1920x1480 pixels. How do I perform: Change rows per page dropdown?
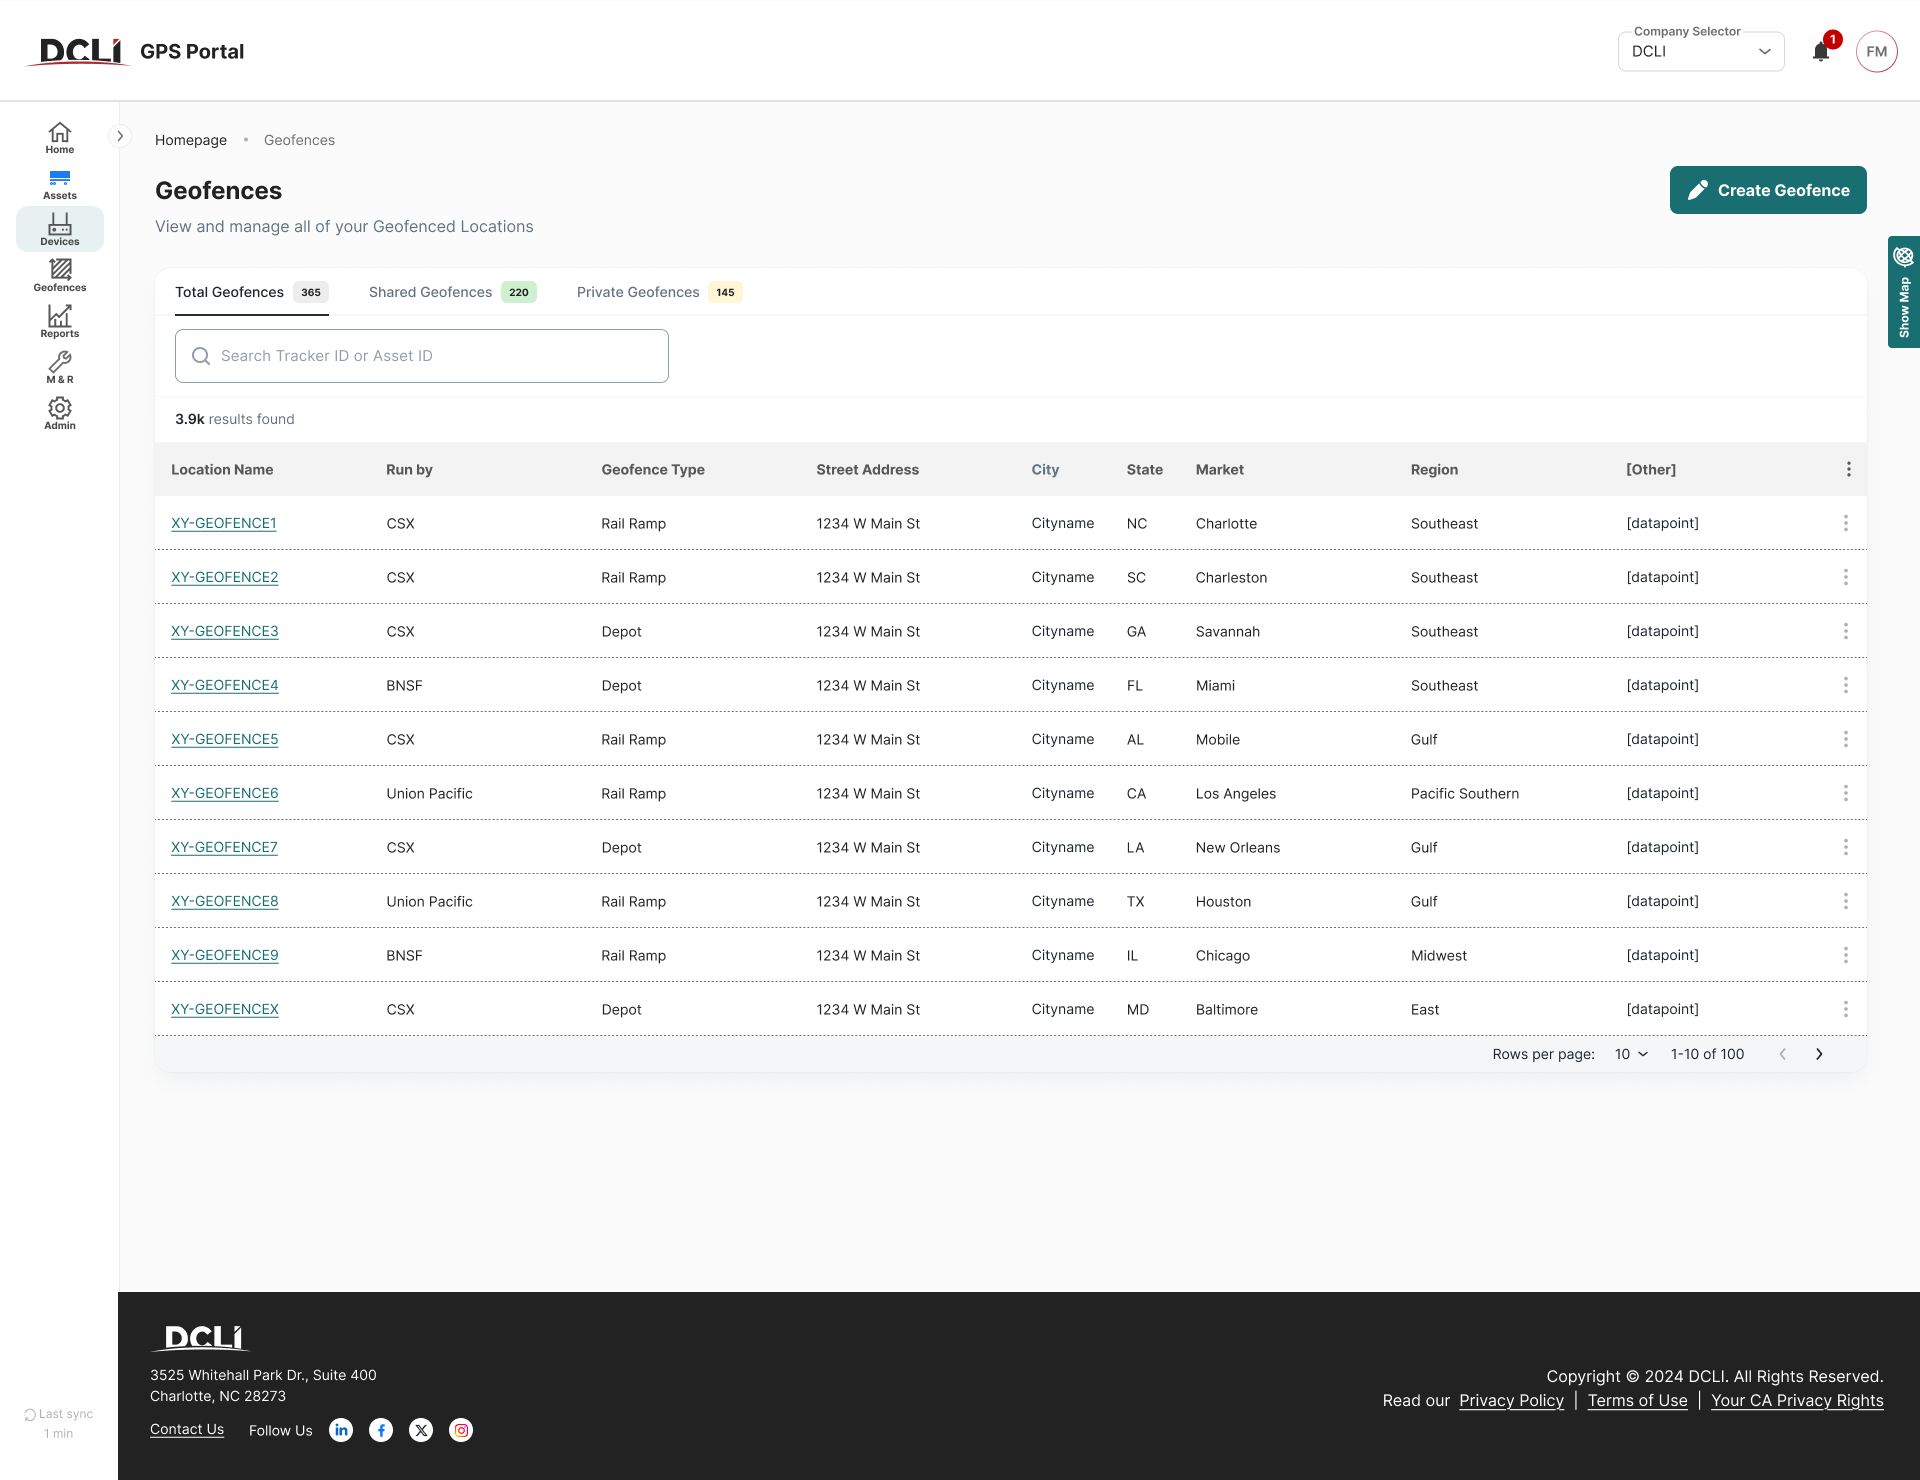[x=1631, y=1054]
